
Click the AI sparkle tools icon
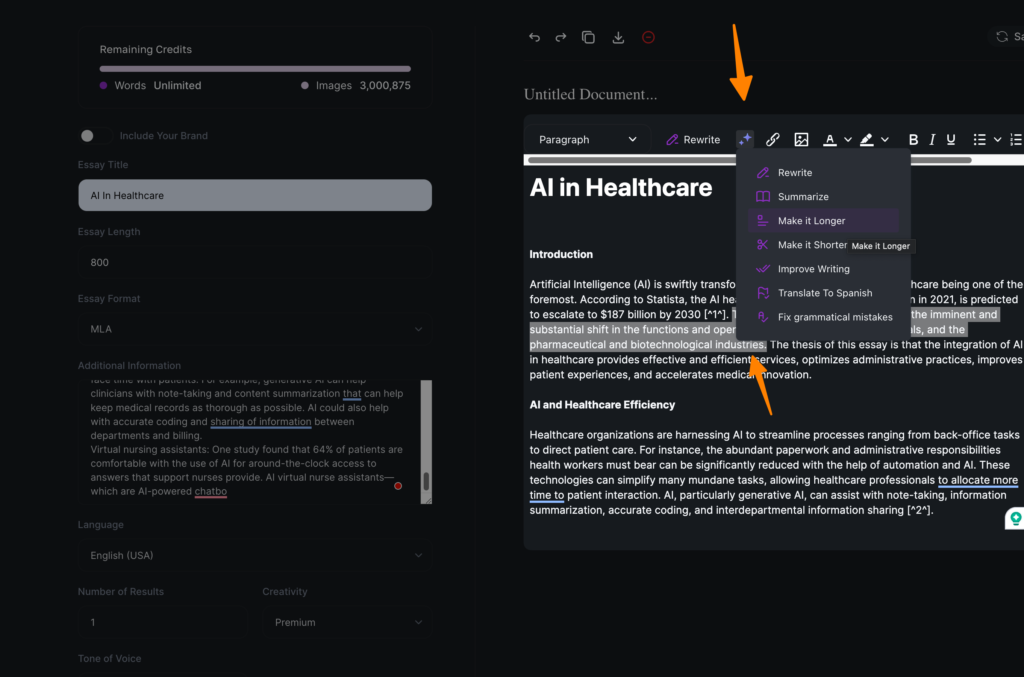pyautogui.click(x=745, y=140)
